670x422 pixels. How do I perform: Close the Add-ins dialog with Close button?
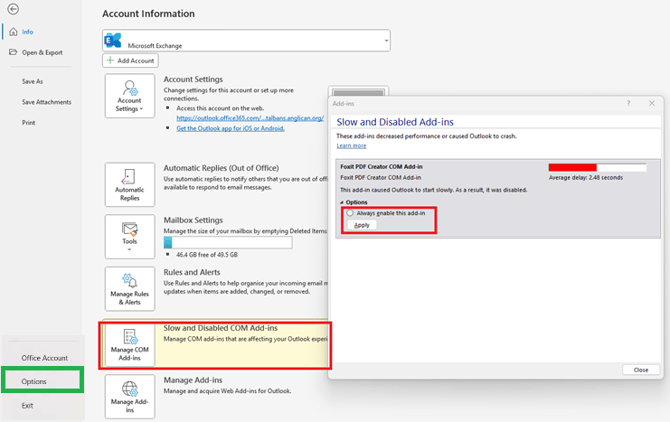pyautogui.click(x=640, y=369)
